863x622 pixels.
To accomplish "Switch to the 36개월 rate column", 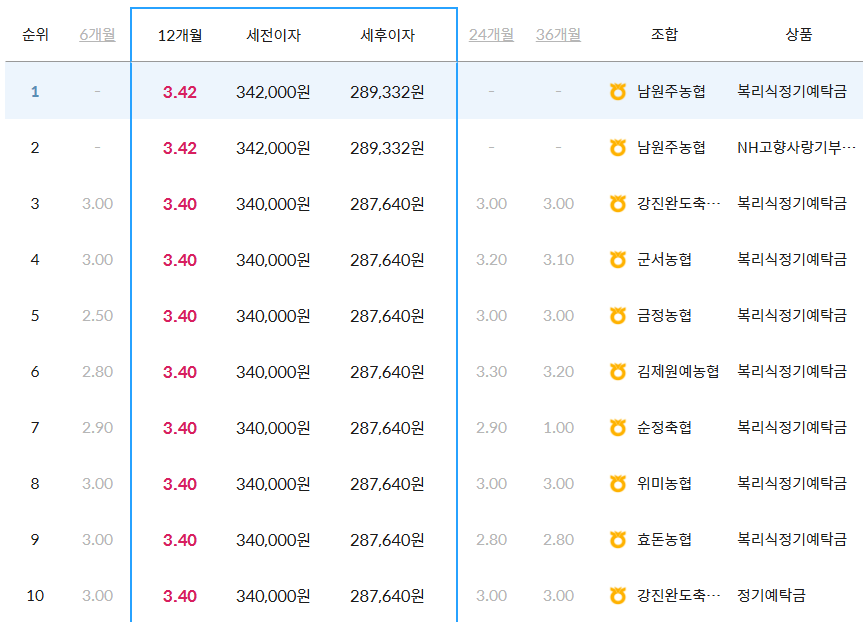I will pos(559,35).
